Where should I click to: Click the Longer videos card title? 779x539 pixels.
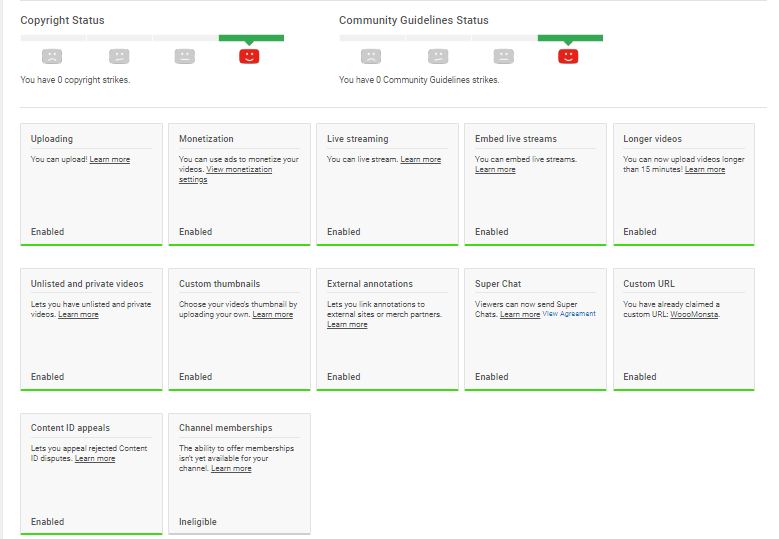tap(652, 139)
